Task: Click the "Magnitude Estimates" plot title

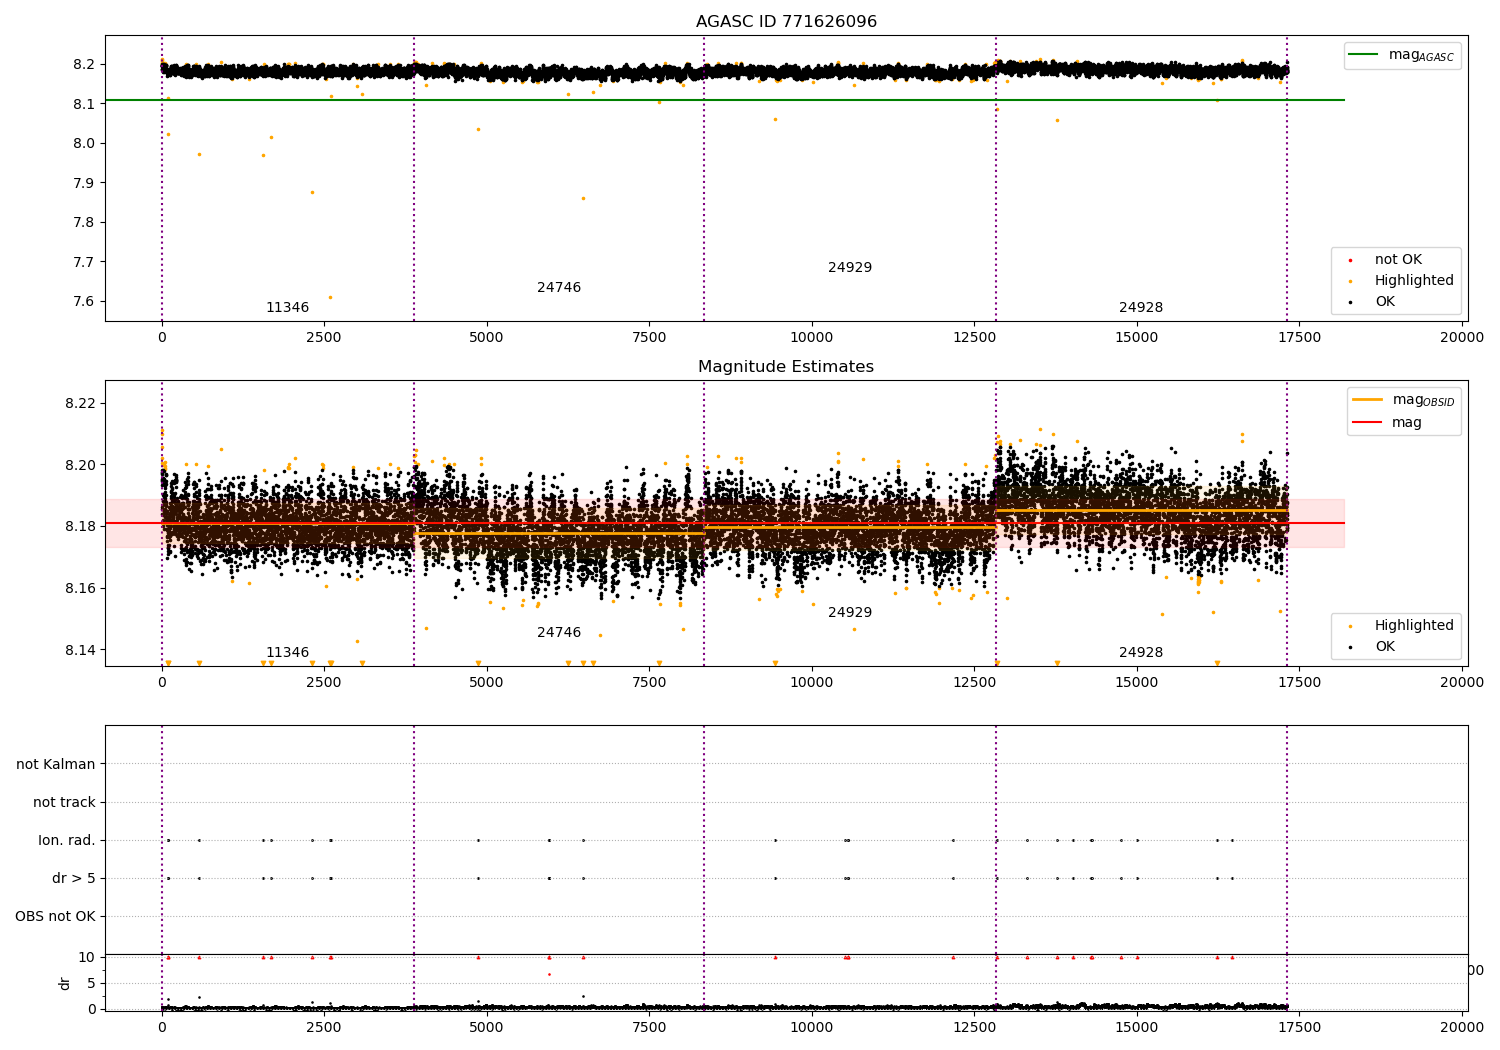Action: pyautogui.click(x=786, y=367)
